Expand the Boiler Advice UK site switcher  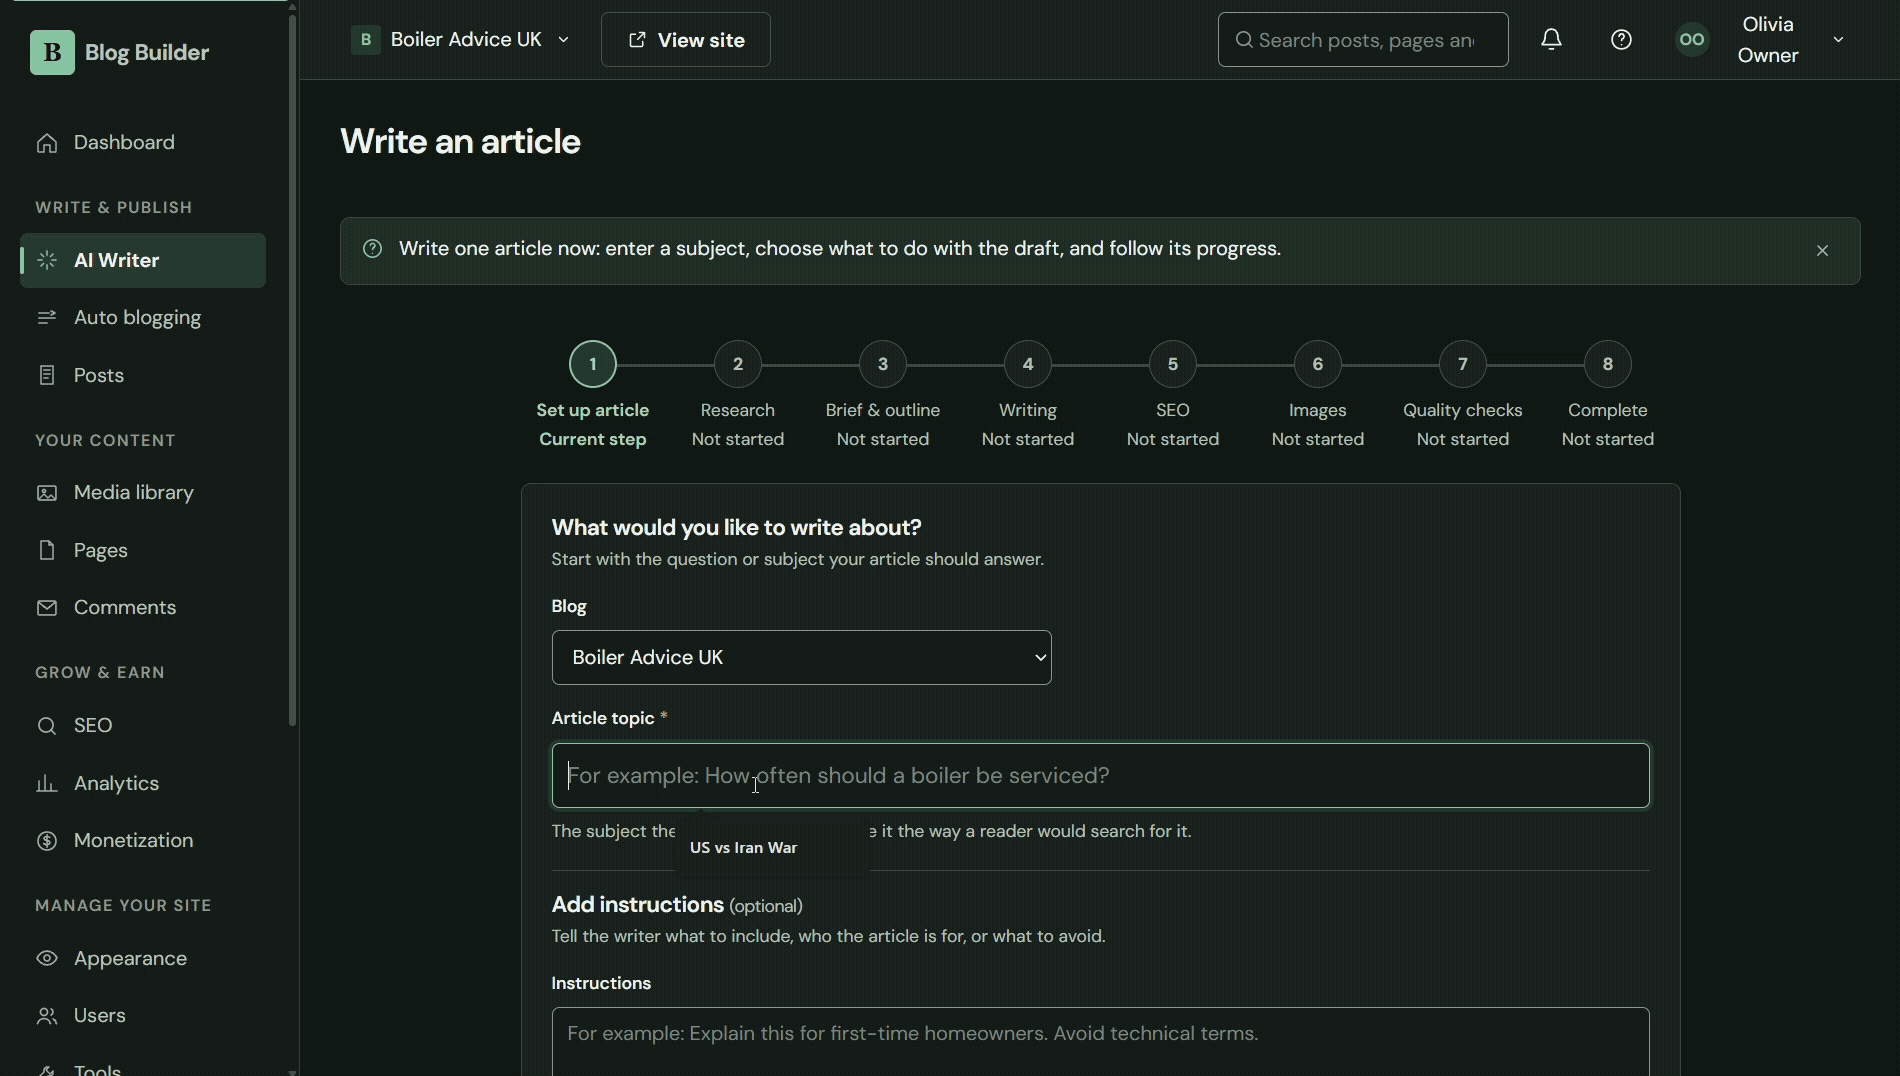[x=461, y=40]
